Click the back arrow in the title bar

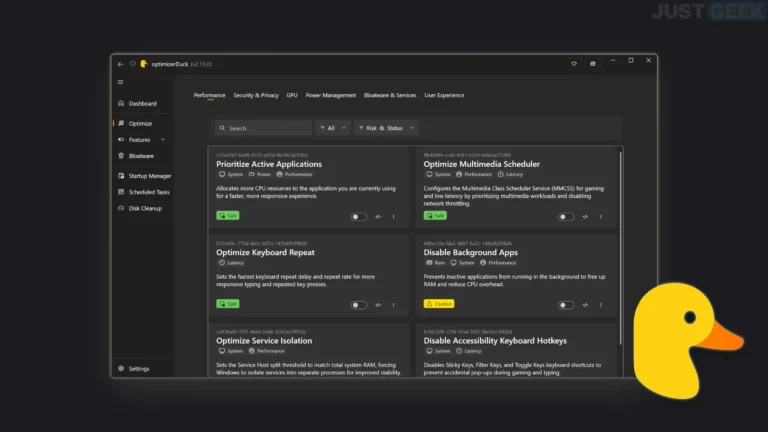tap(120, 64)
